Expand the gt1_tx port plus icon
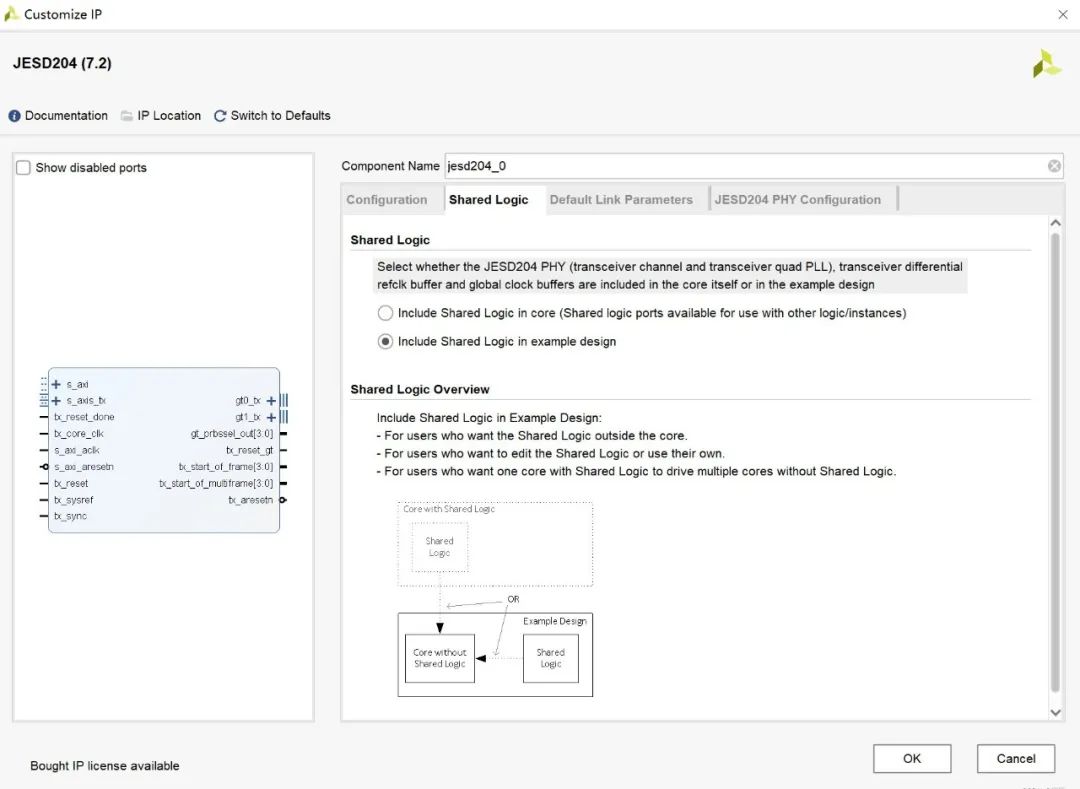 [271, 417]
